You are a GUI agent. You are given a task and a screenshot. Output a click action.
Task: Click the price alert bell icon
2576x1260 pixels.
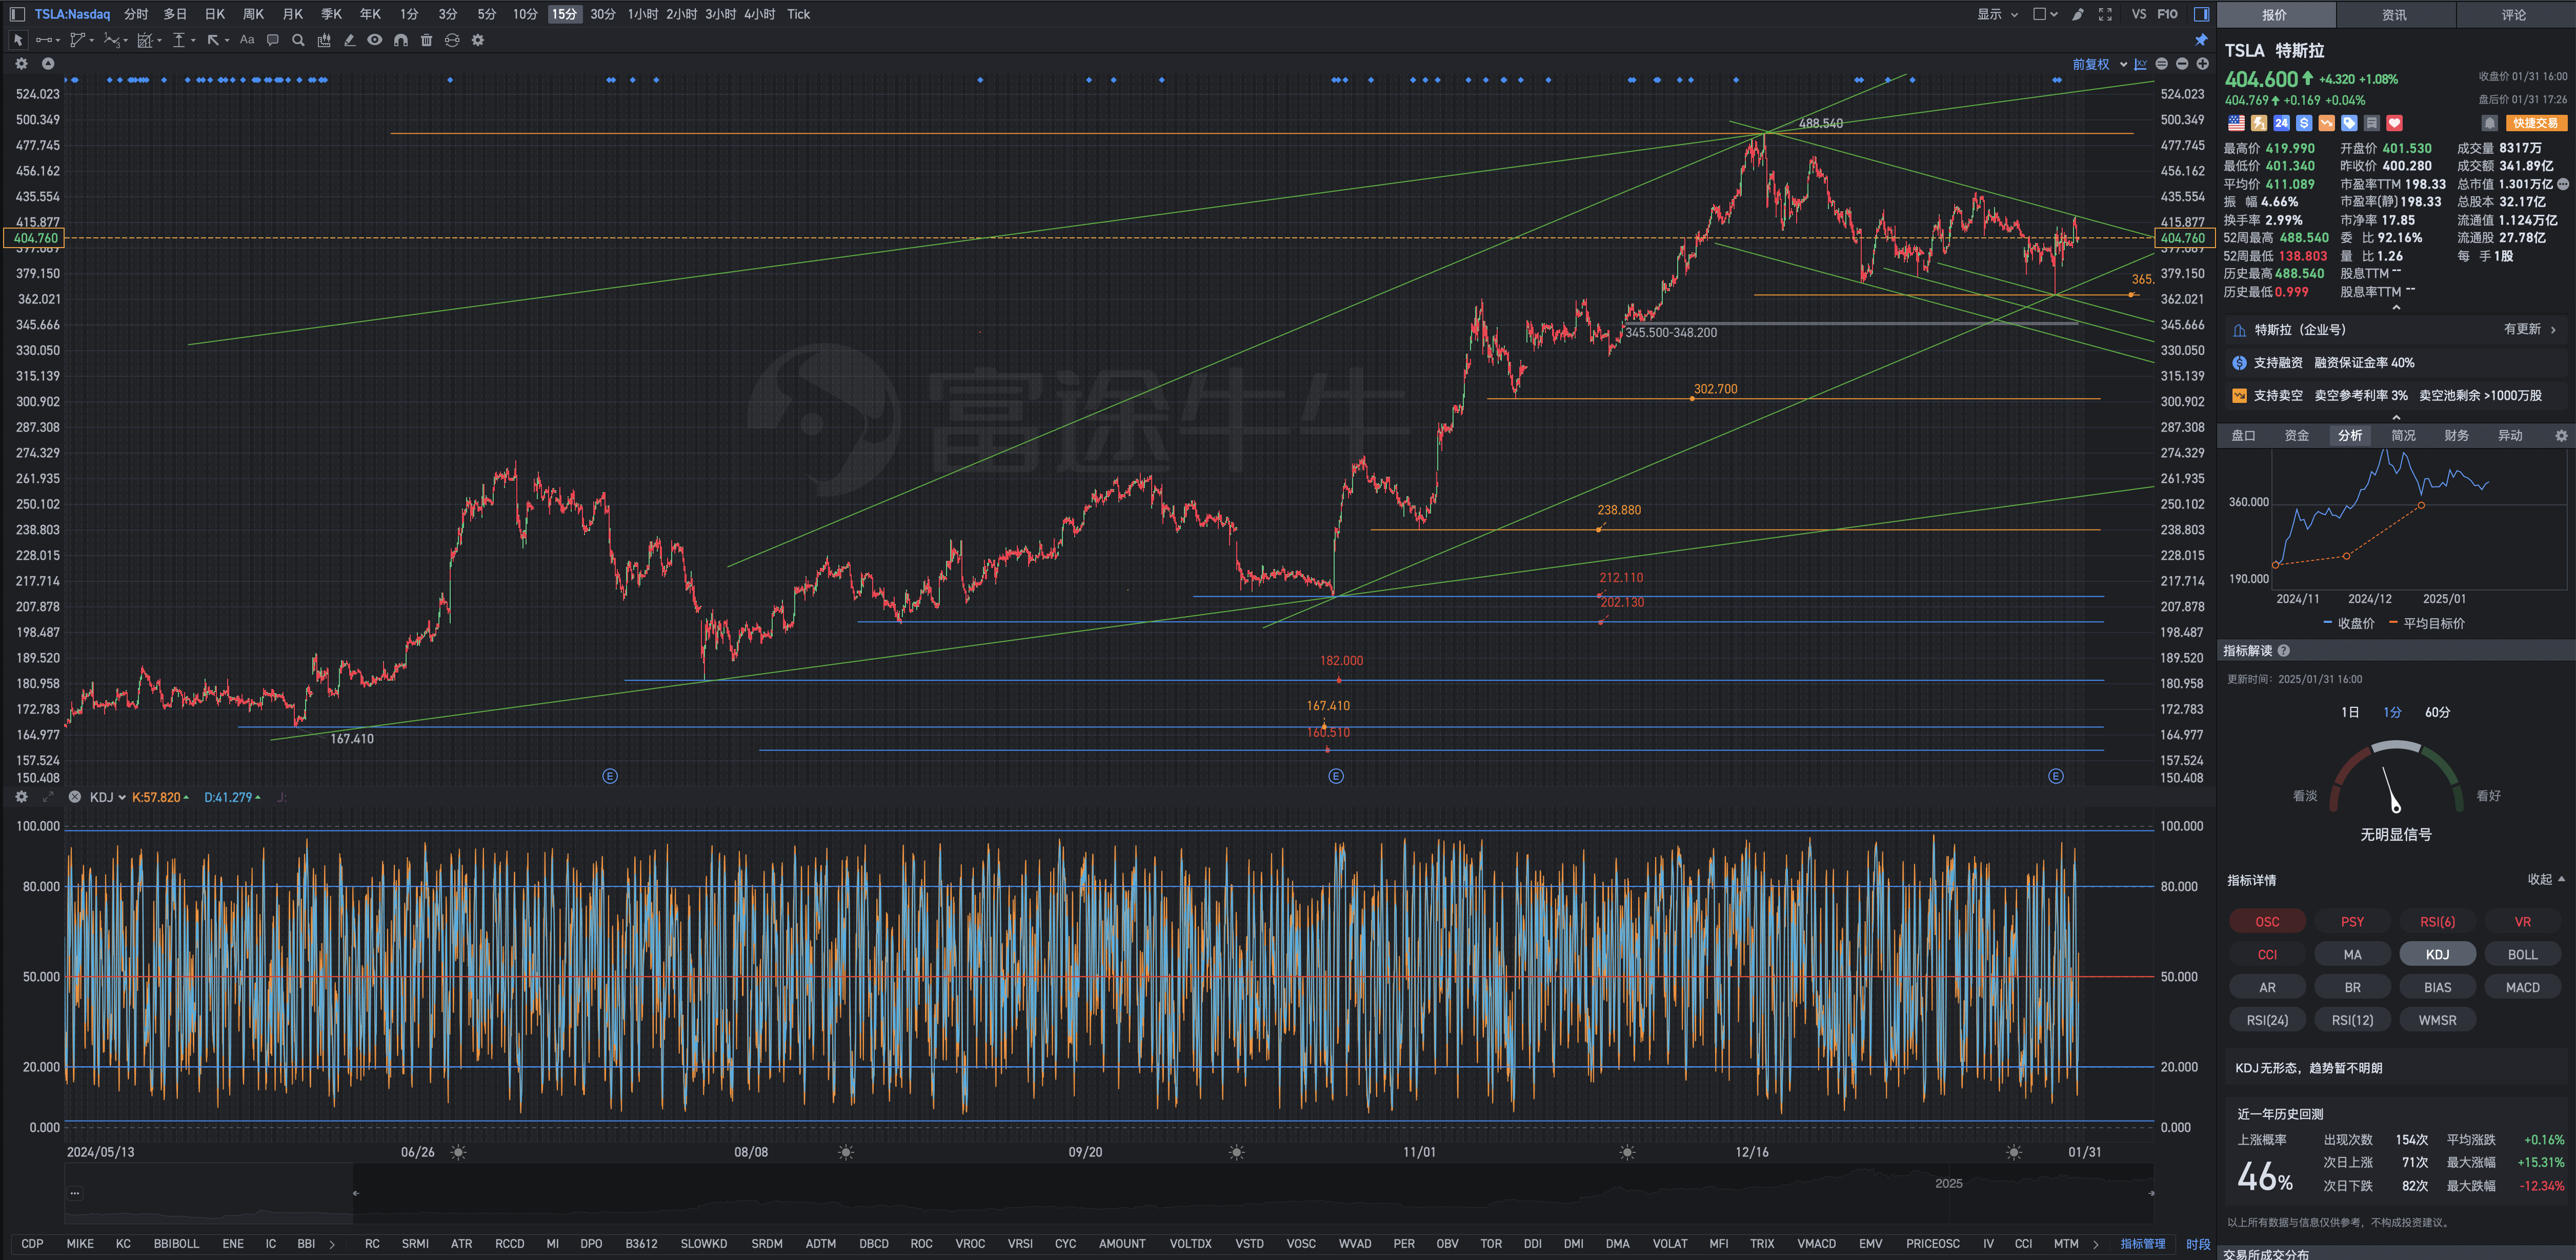click(2490, 123)
